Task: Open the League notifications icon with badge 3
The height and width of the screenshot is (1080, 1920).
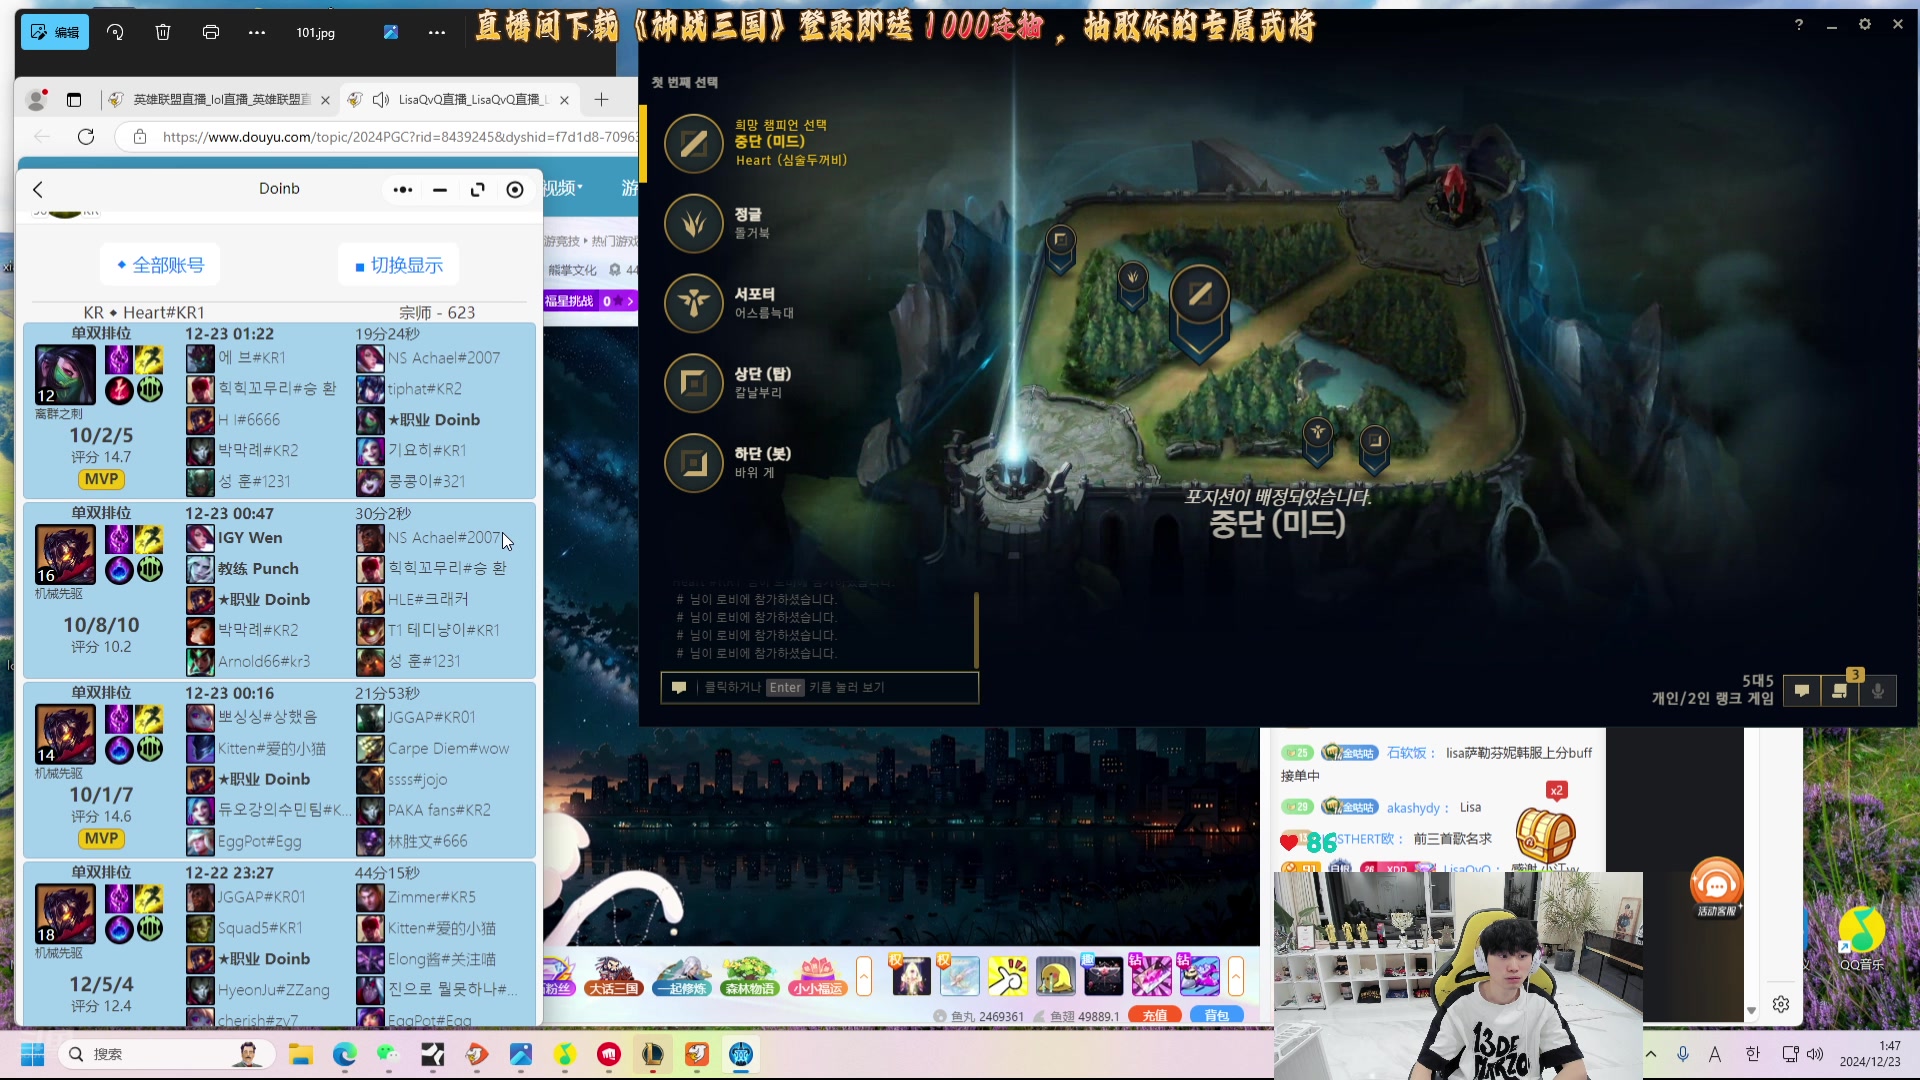Action: (1840, 691)
